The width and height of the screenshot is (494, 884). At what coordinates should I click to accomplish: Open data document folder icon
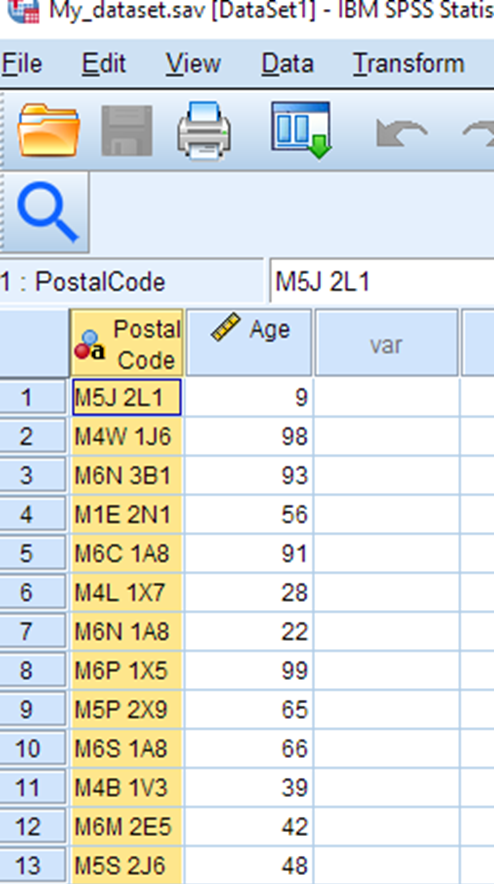pos(48,130)
